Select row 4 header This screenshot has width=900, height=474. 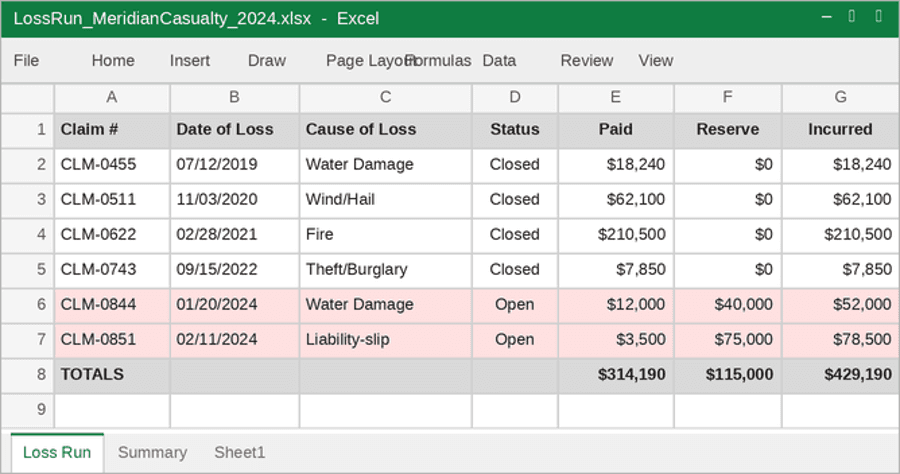[28, 235]
